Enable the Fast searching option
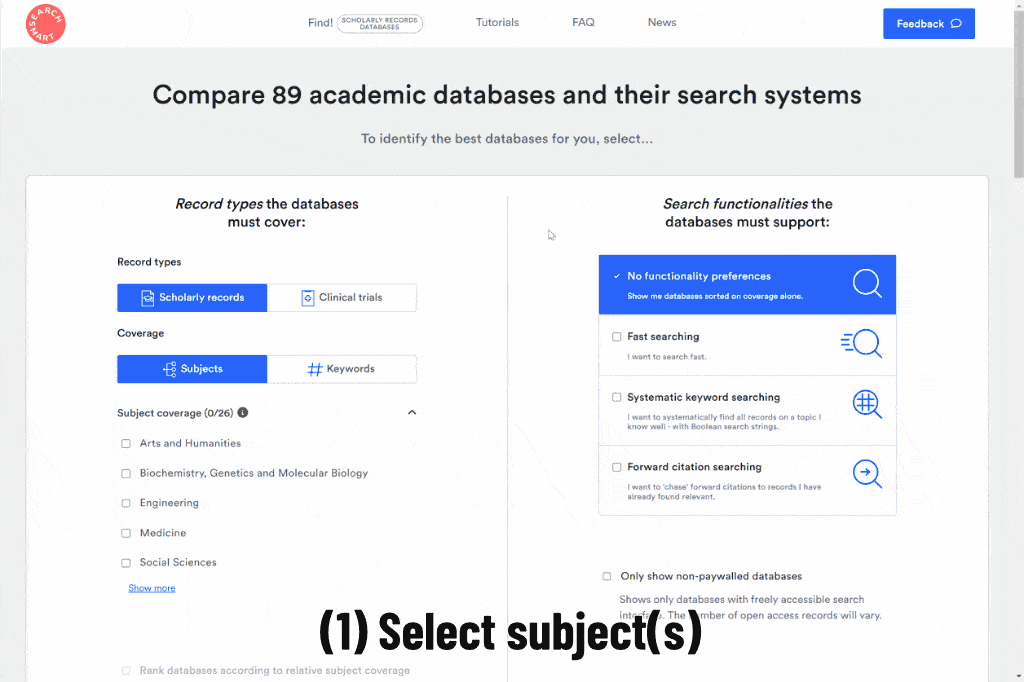Image resolution: width=1024 pixels, height=682 pixels. 617,336
